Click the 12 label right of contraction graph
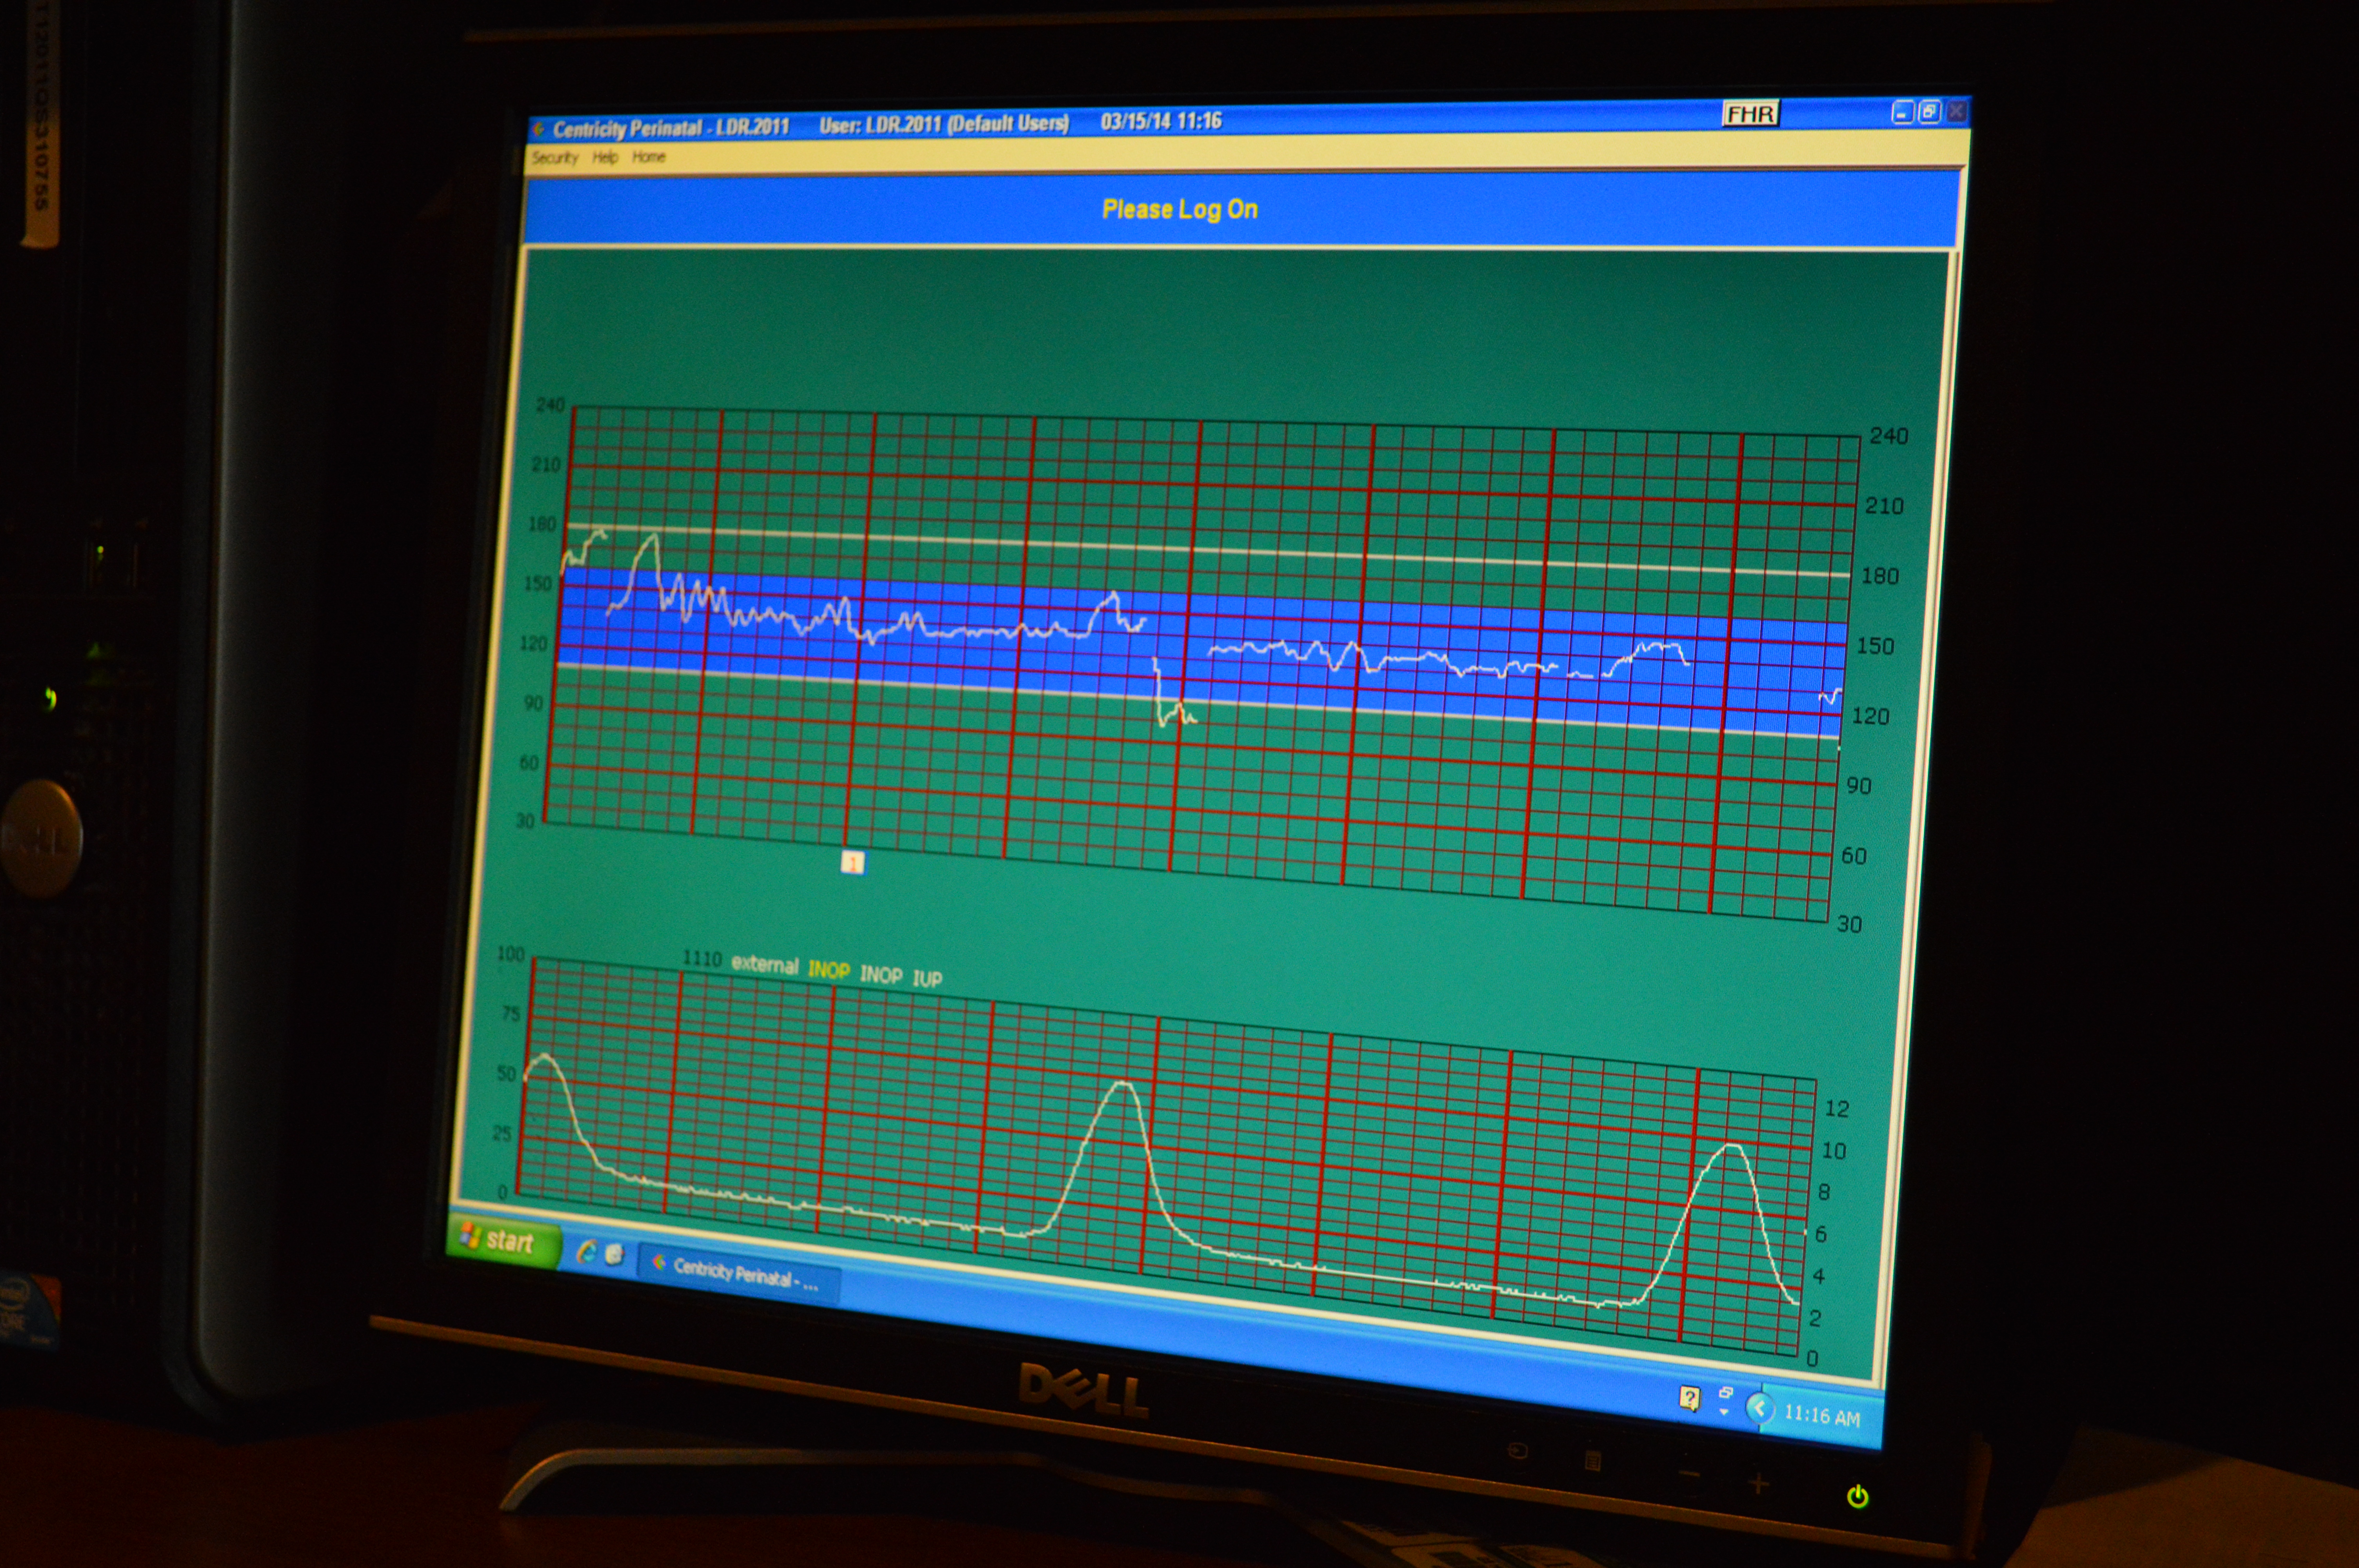Image resolution: width=2359 pixels, height=1568 pixels. [1837, 1108]
